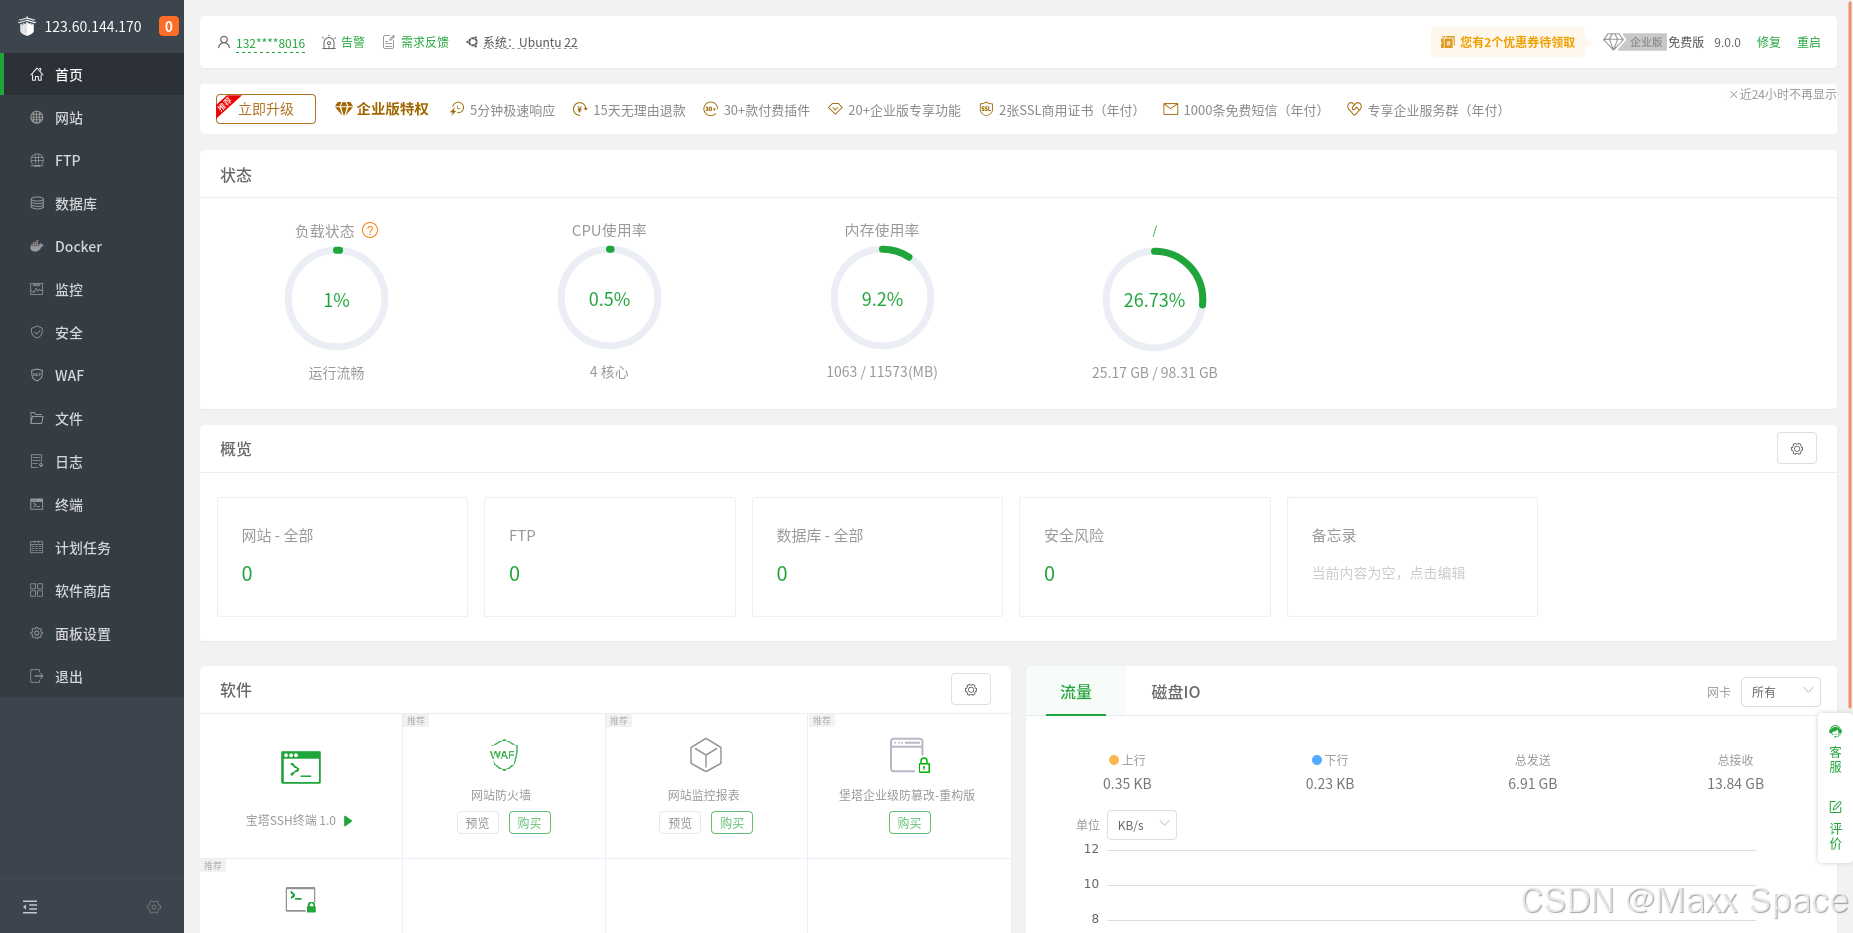The height and width of the screenshot is (933, 1853).
Task: Click the gear icon at sidebar bottom
Action: [x=154, y=907]
